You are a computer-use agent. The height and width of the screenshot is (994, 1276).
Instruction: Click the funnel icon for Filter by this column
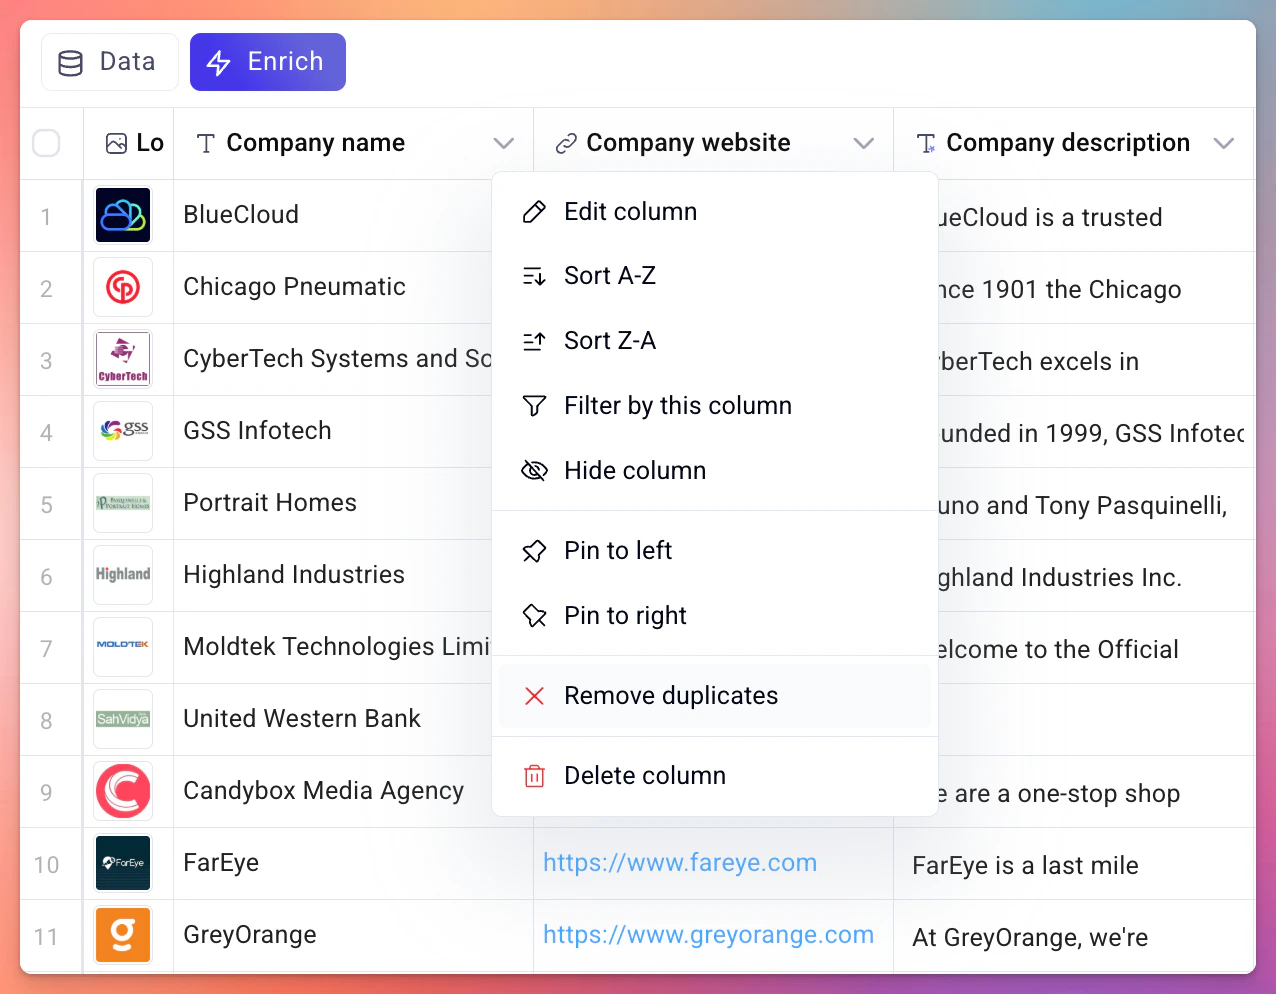click(x=535, y=406)
